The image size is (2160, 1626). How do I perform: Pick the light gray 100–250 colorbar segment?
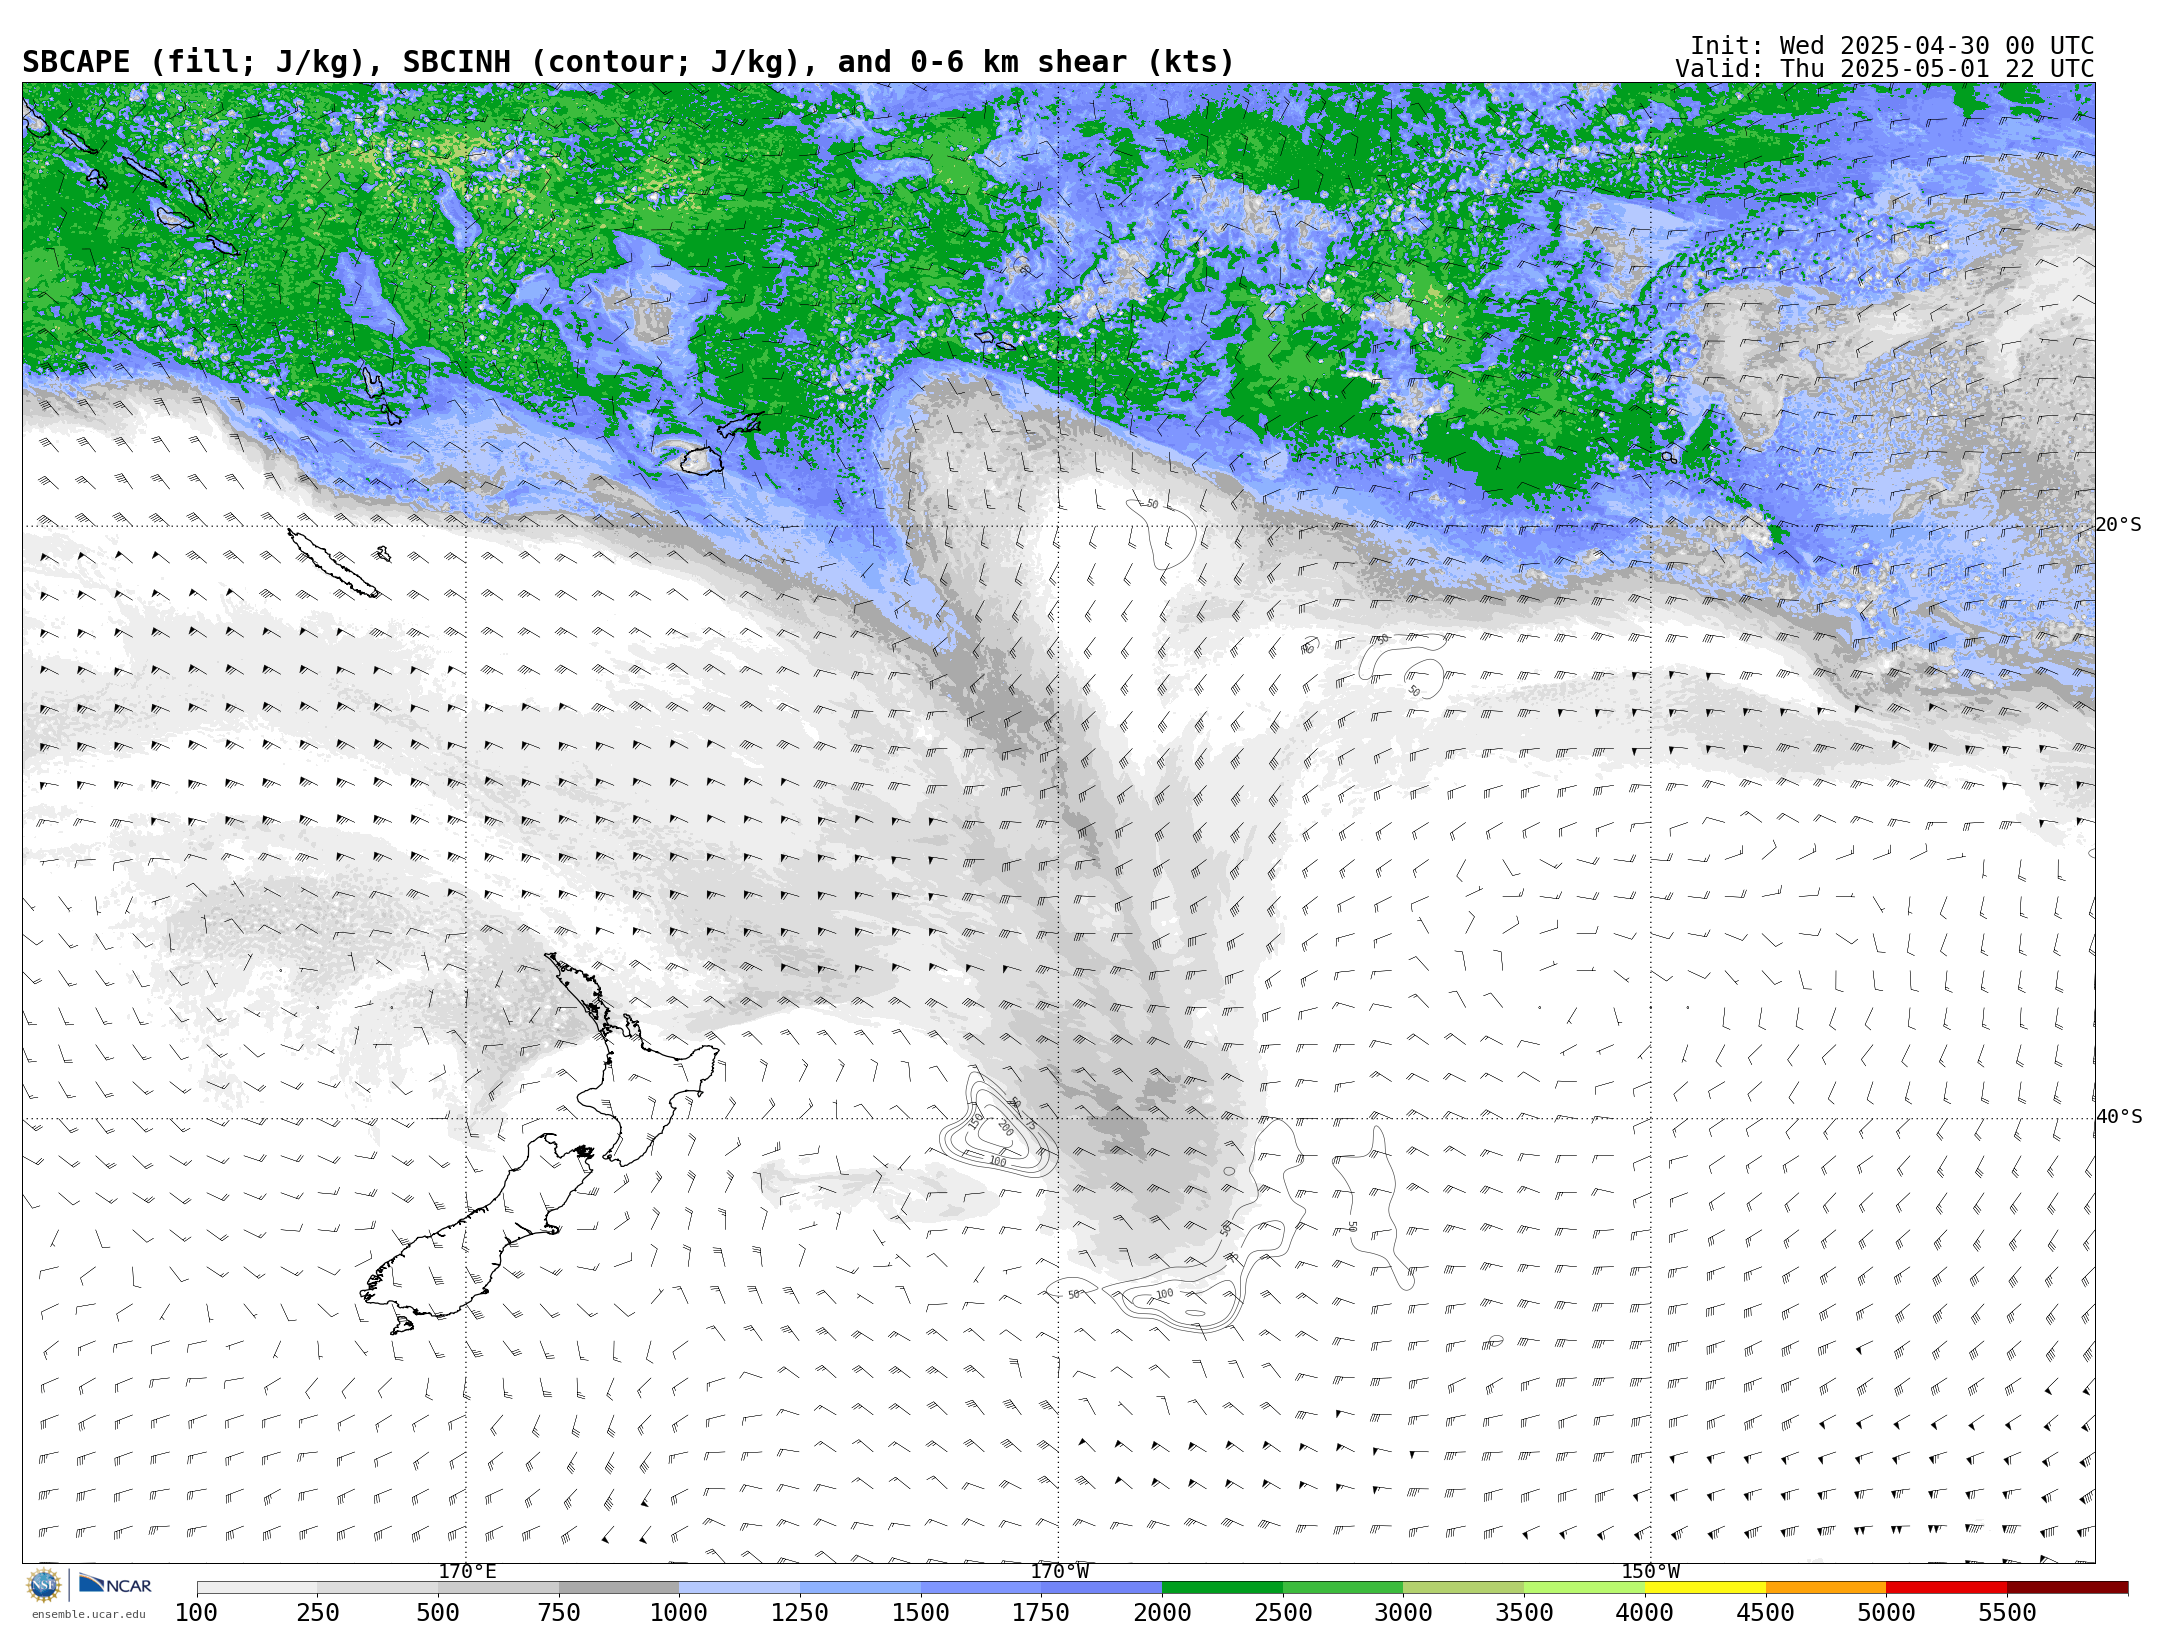[257, 1588]
